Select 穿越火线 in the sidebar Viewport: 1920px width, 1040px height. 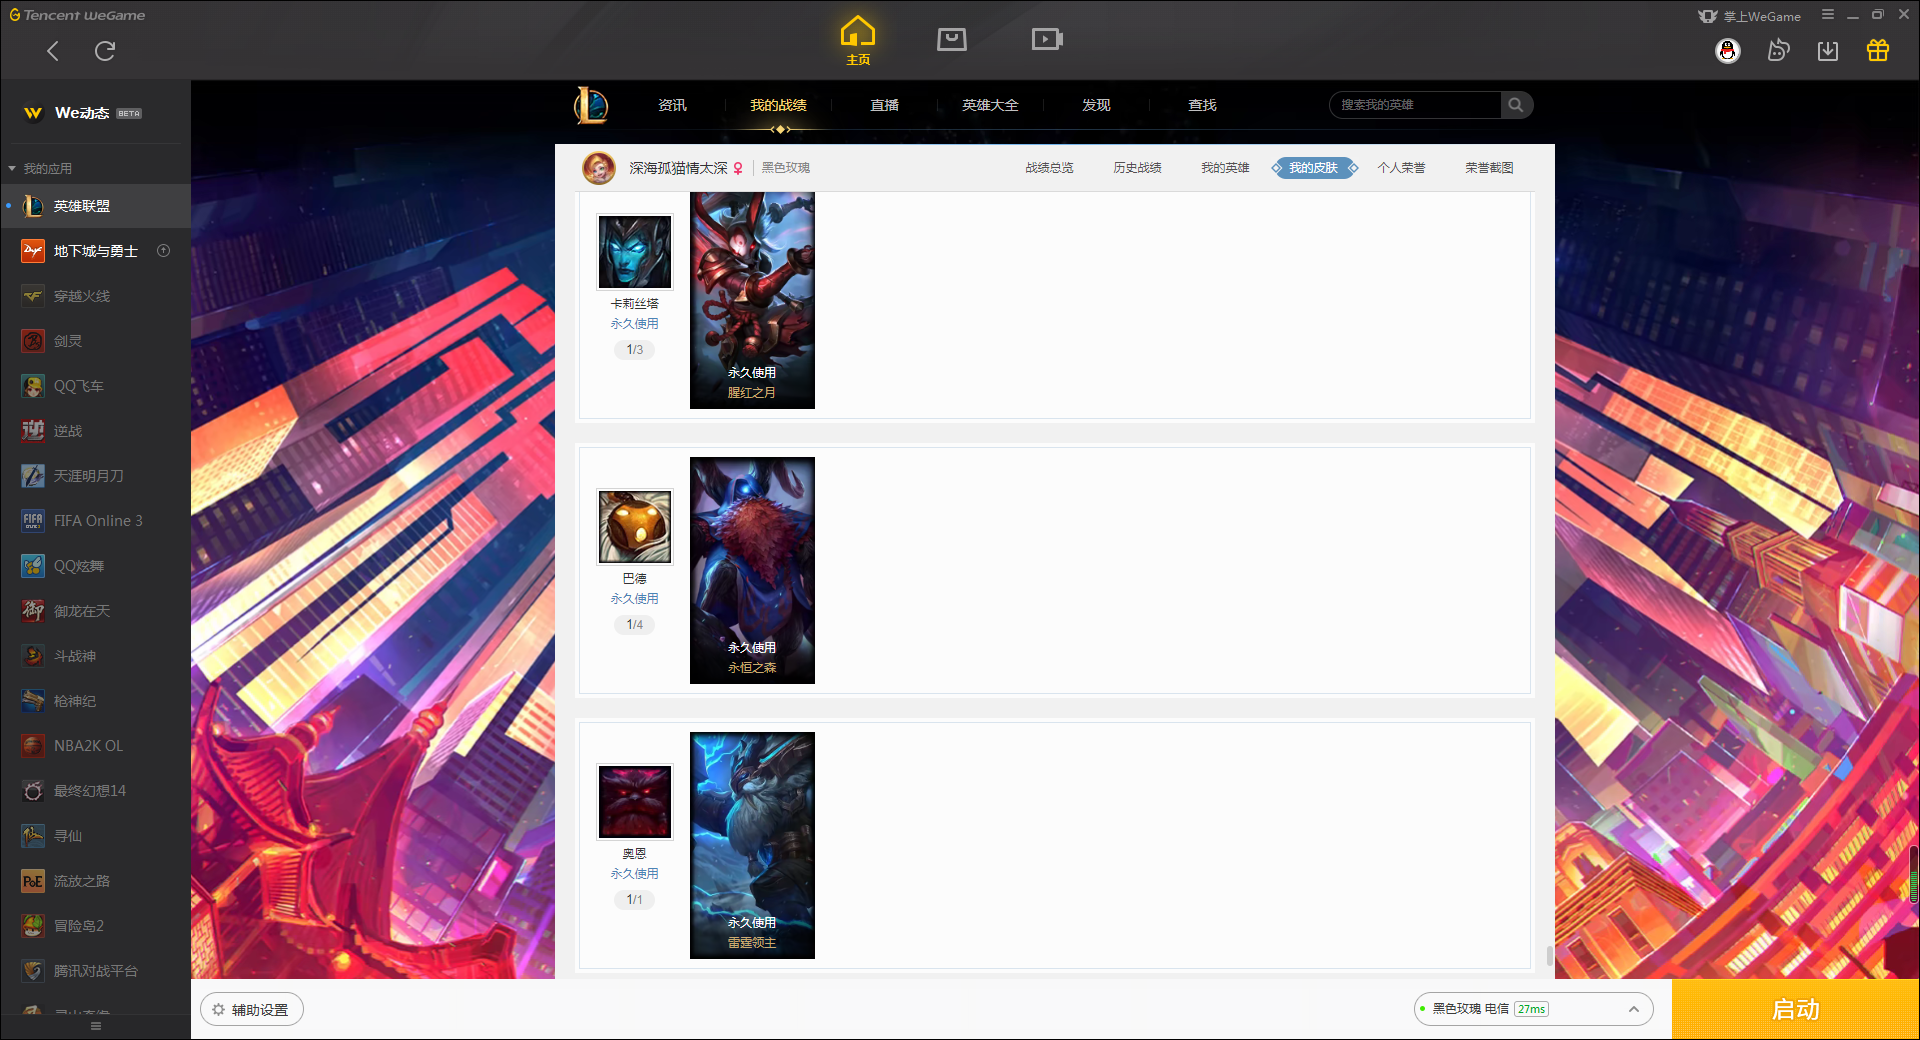95,296
